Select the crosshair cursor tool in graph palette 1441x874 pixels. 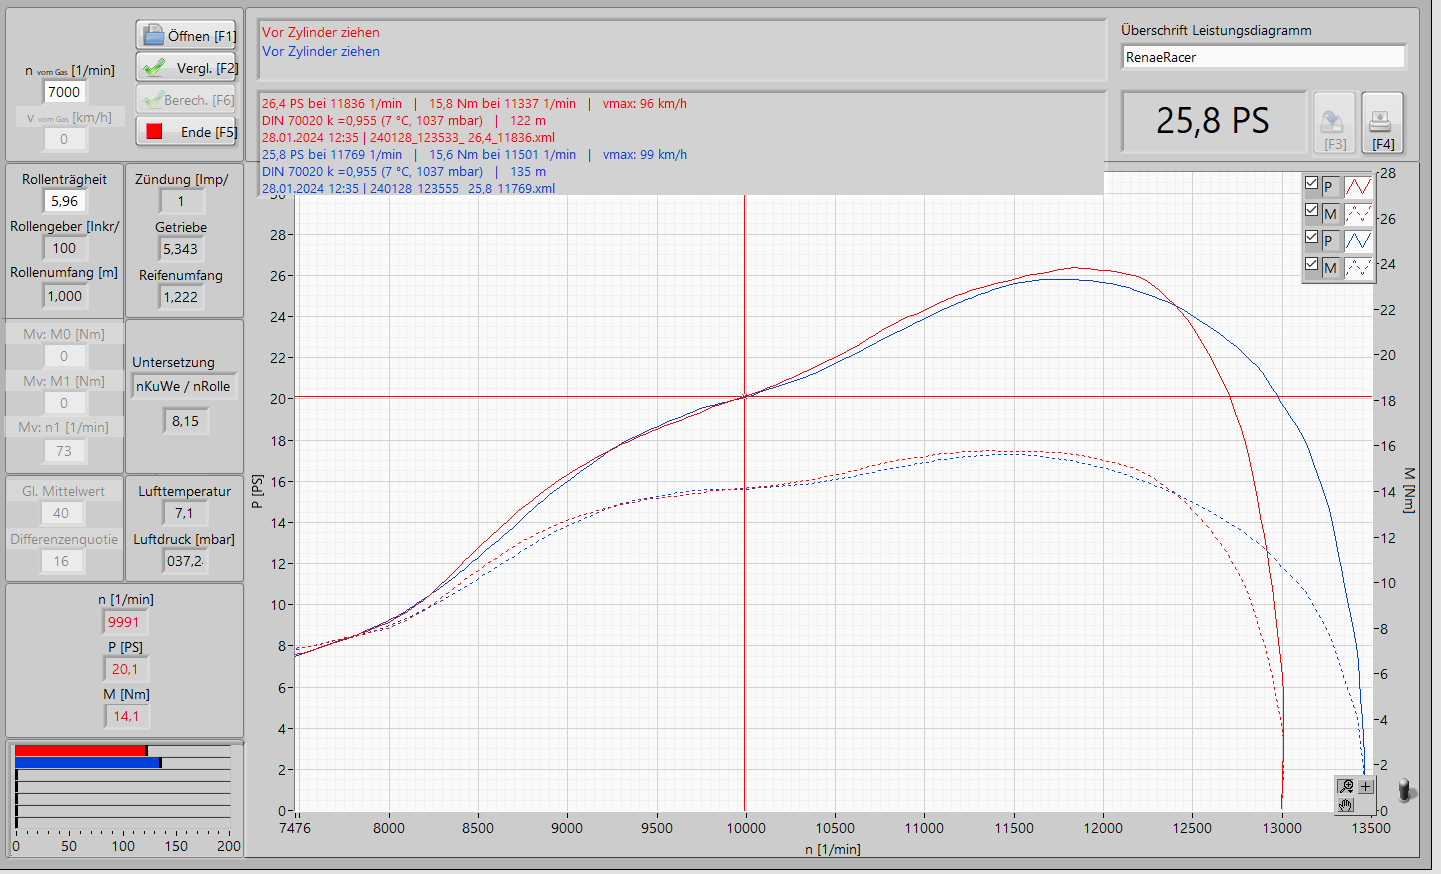pos(1366,786)
